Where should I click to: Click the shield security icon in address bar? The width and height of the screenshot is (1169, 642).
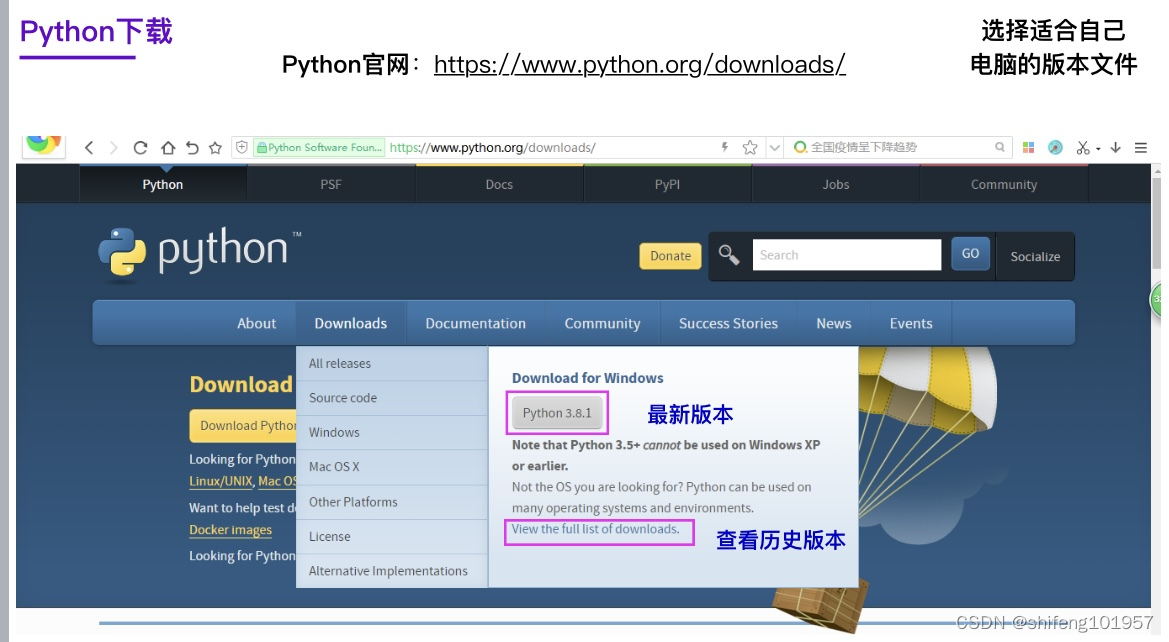coord(242,148)
